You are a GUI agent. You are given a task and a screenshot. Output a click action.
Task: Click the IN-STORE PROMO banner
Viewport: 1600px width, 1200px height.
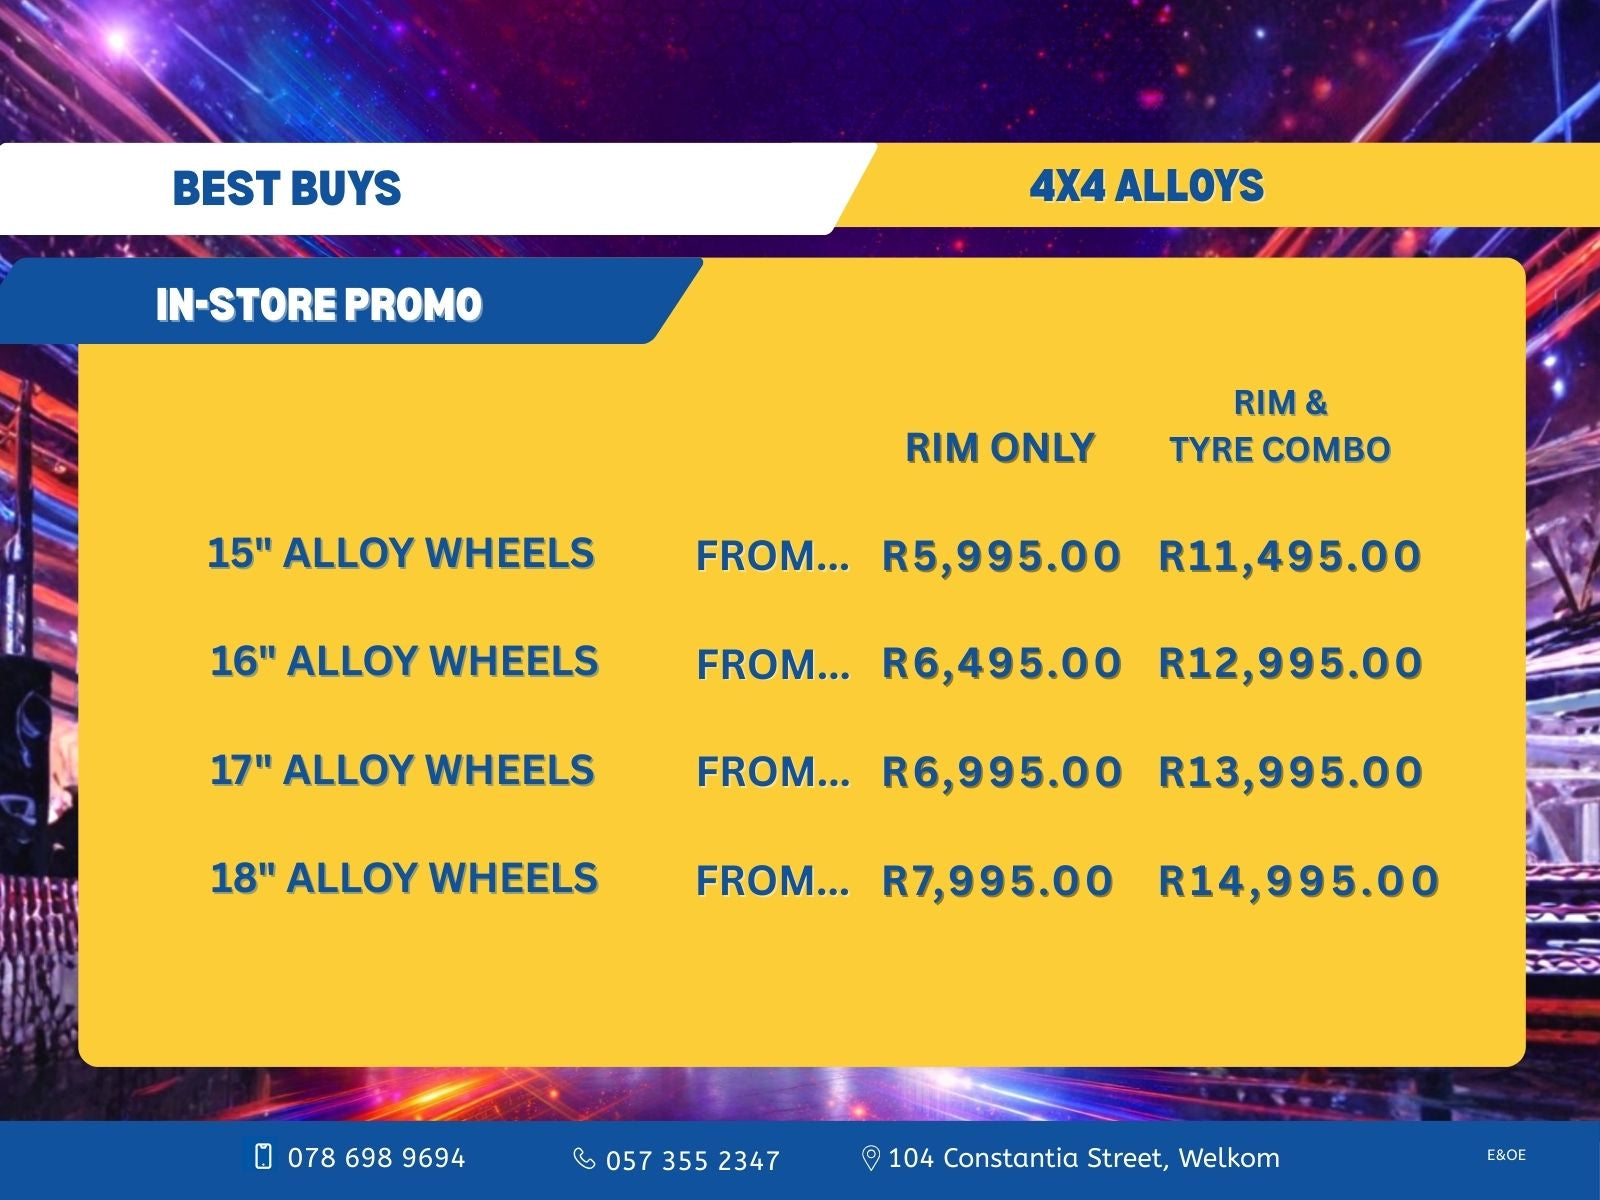pos(319,305)
